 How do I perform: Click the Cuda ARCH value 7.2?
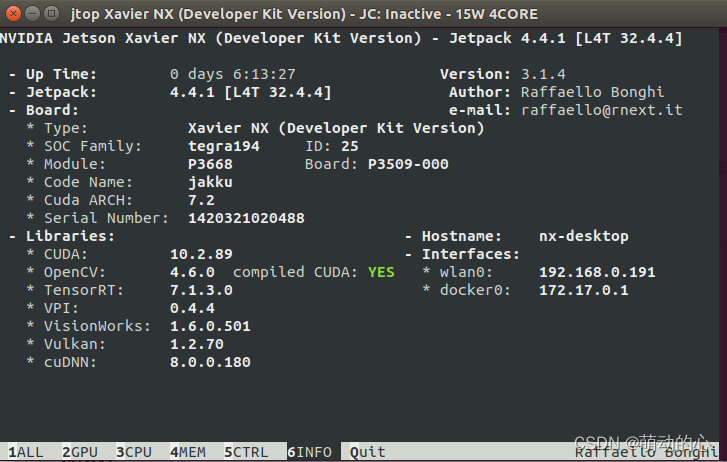201,200
